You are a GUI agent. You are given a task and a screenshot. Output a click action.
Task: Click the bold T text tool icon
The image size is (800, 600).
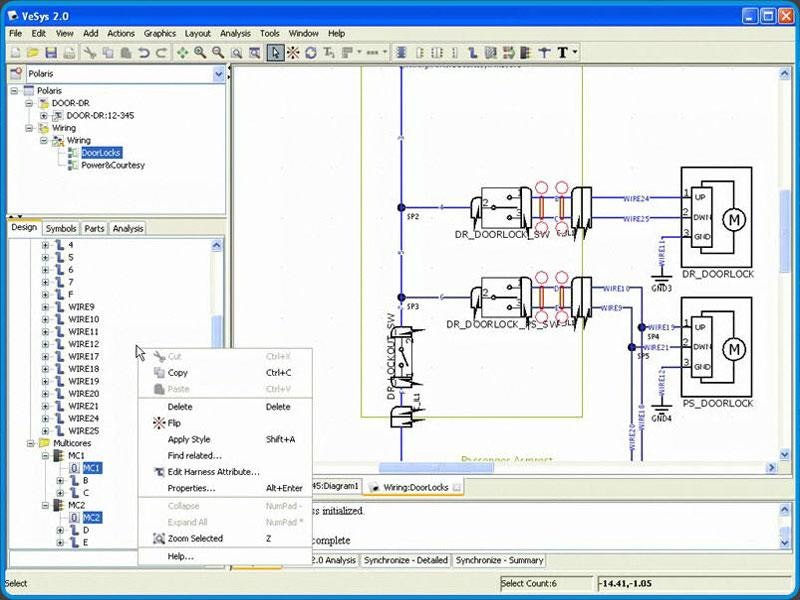(562, 52)
